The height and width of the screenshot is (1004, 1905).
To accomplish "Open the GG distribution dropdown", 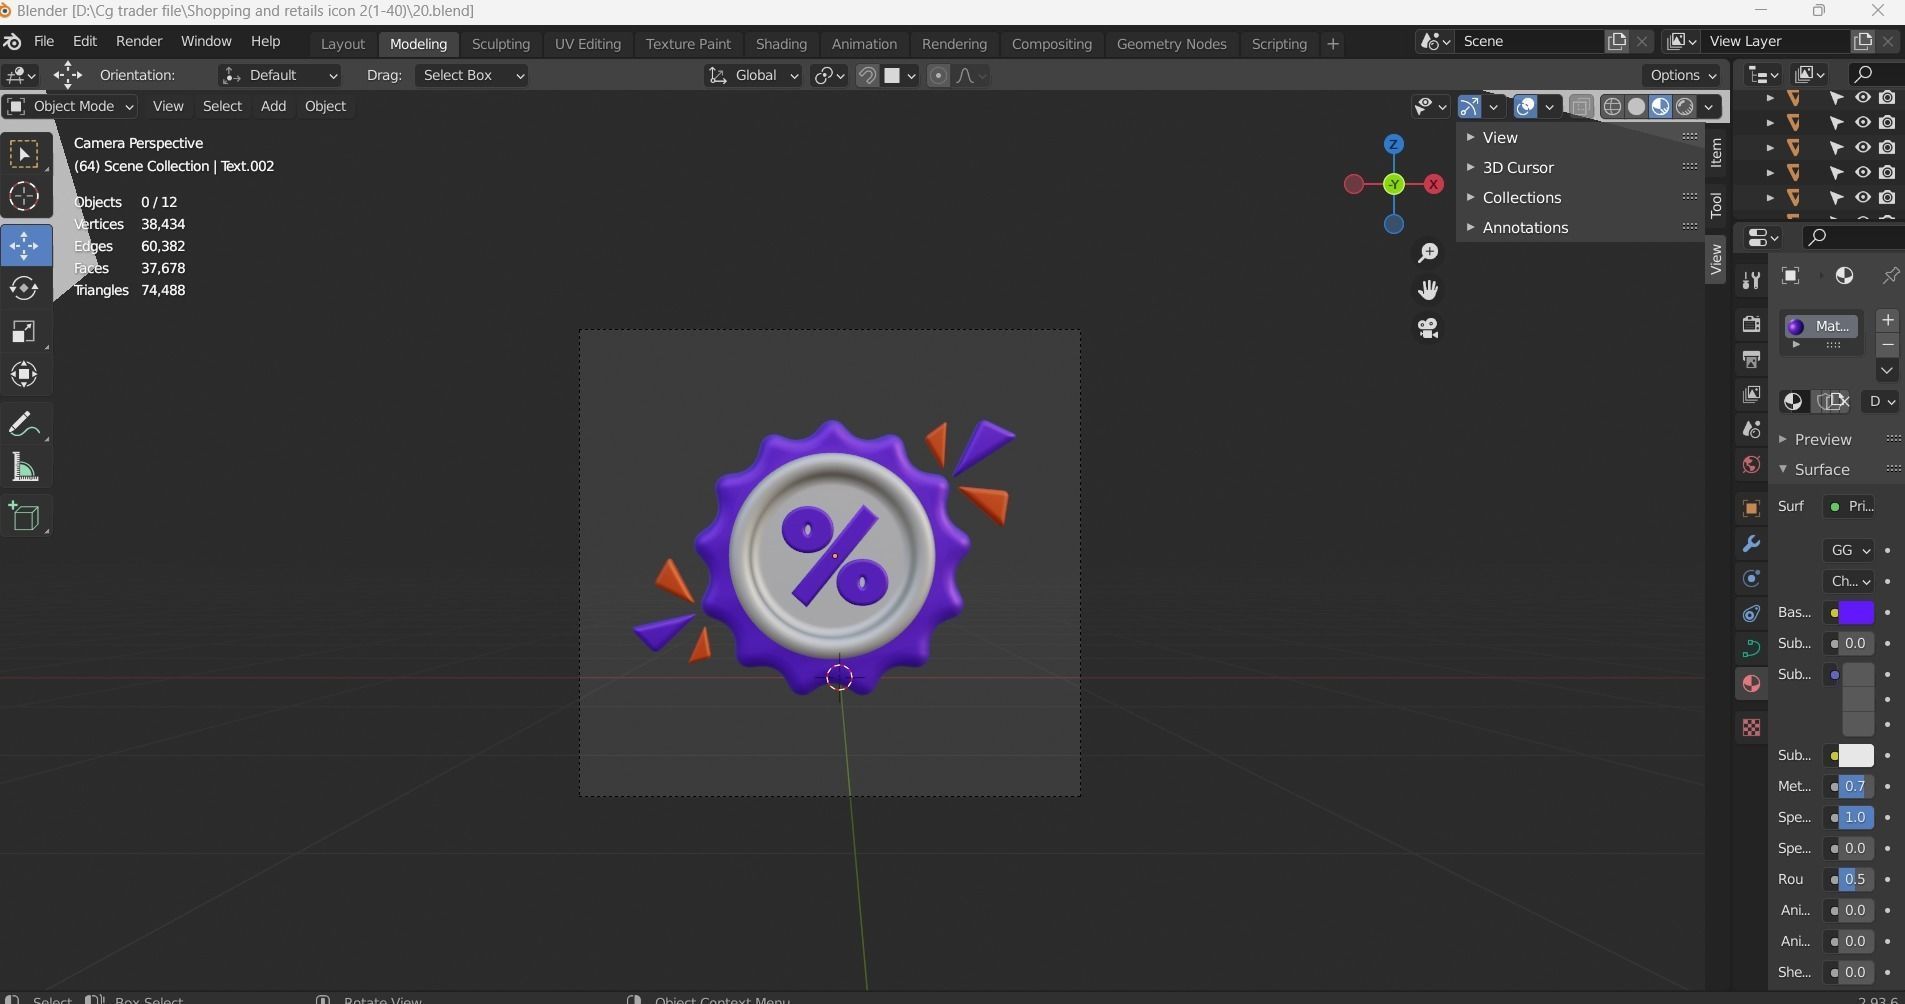I will pos(1849,551).
